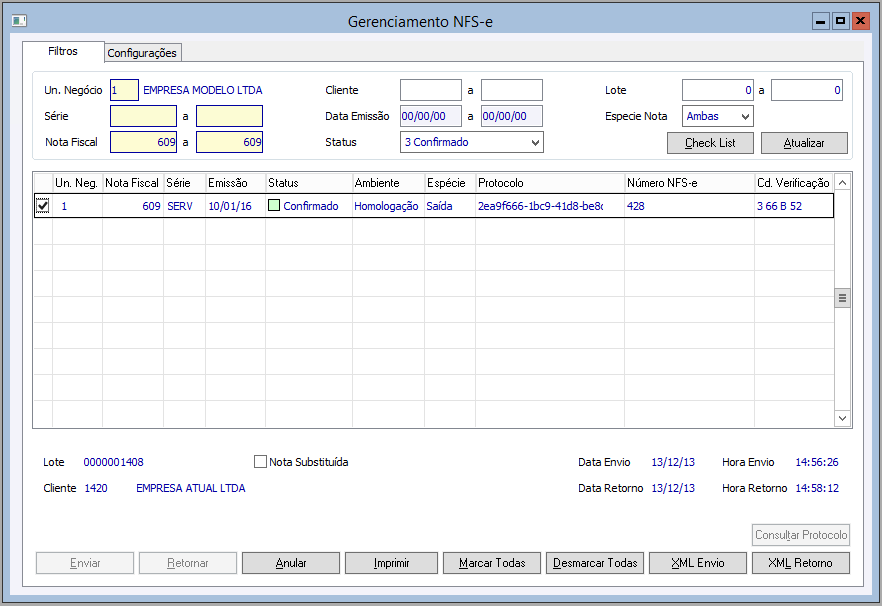Expand the Especie Nota Ambas dropdown
882x606 pixels.
pos(744,116)
